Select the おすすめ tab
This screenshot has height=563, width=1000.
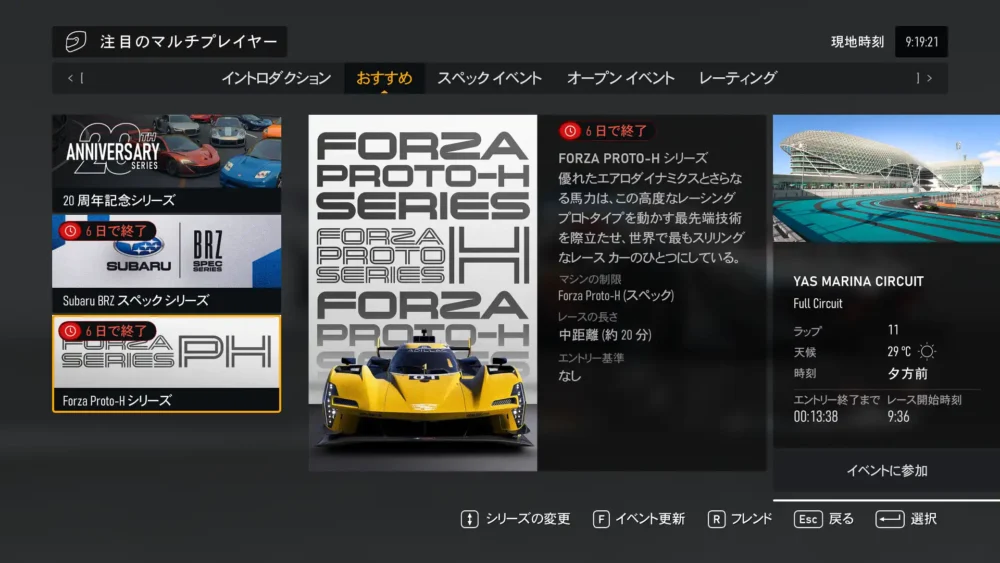point(384,78)
